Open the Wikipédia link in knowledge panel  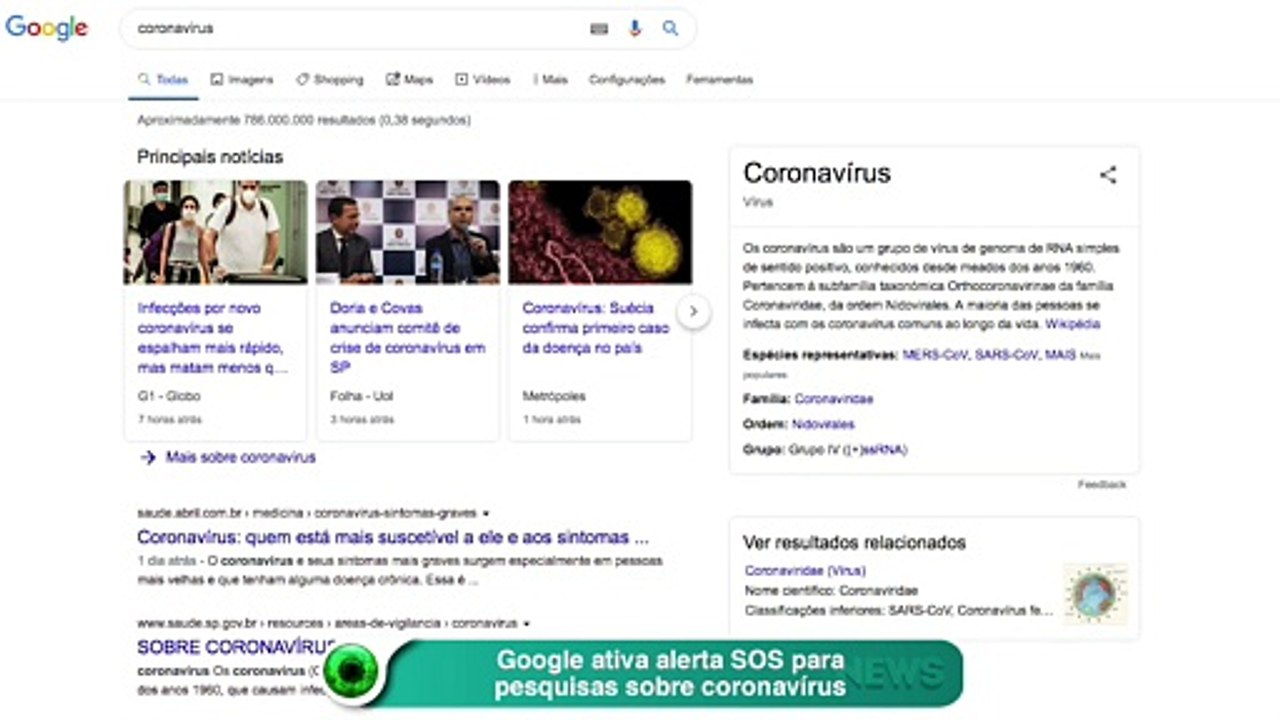1073,325
